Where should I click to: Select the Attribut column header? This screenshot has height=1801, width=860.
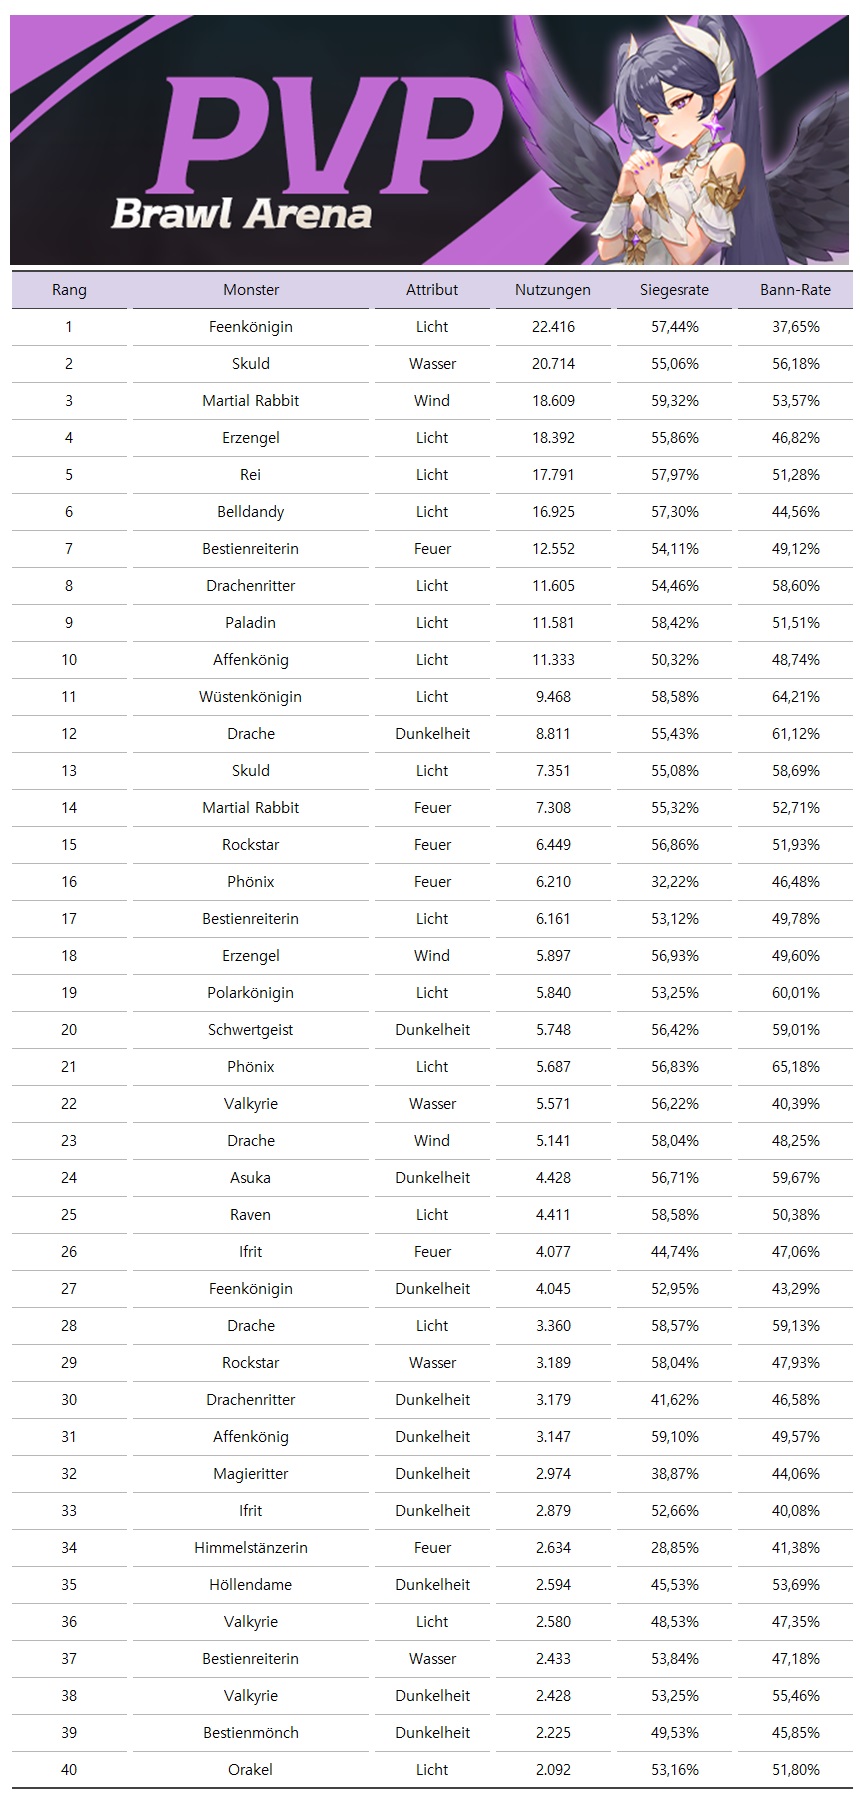pos(432,290)
